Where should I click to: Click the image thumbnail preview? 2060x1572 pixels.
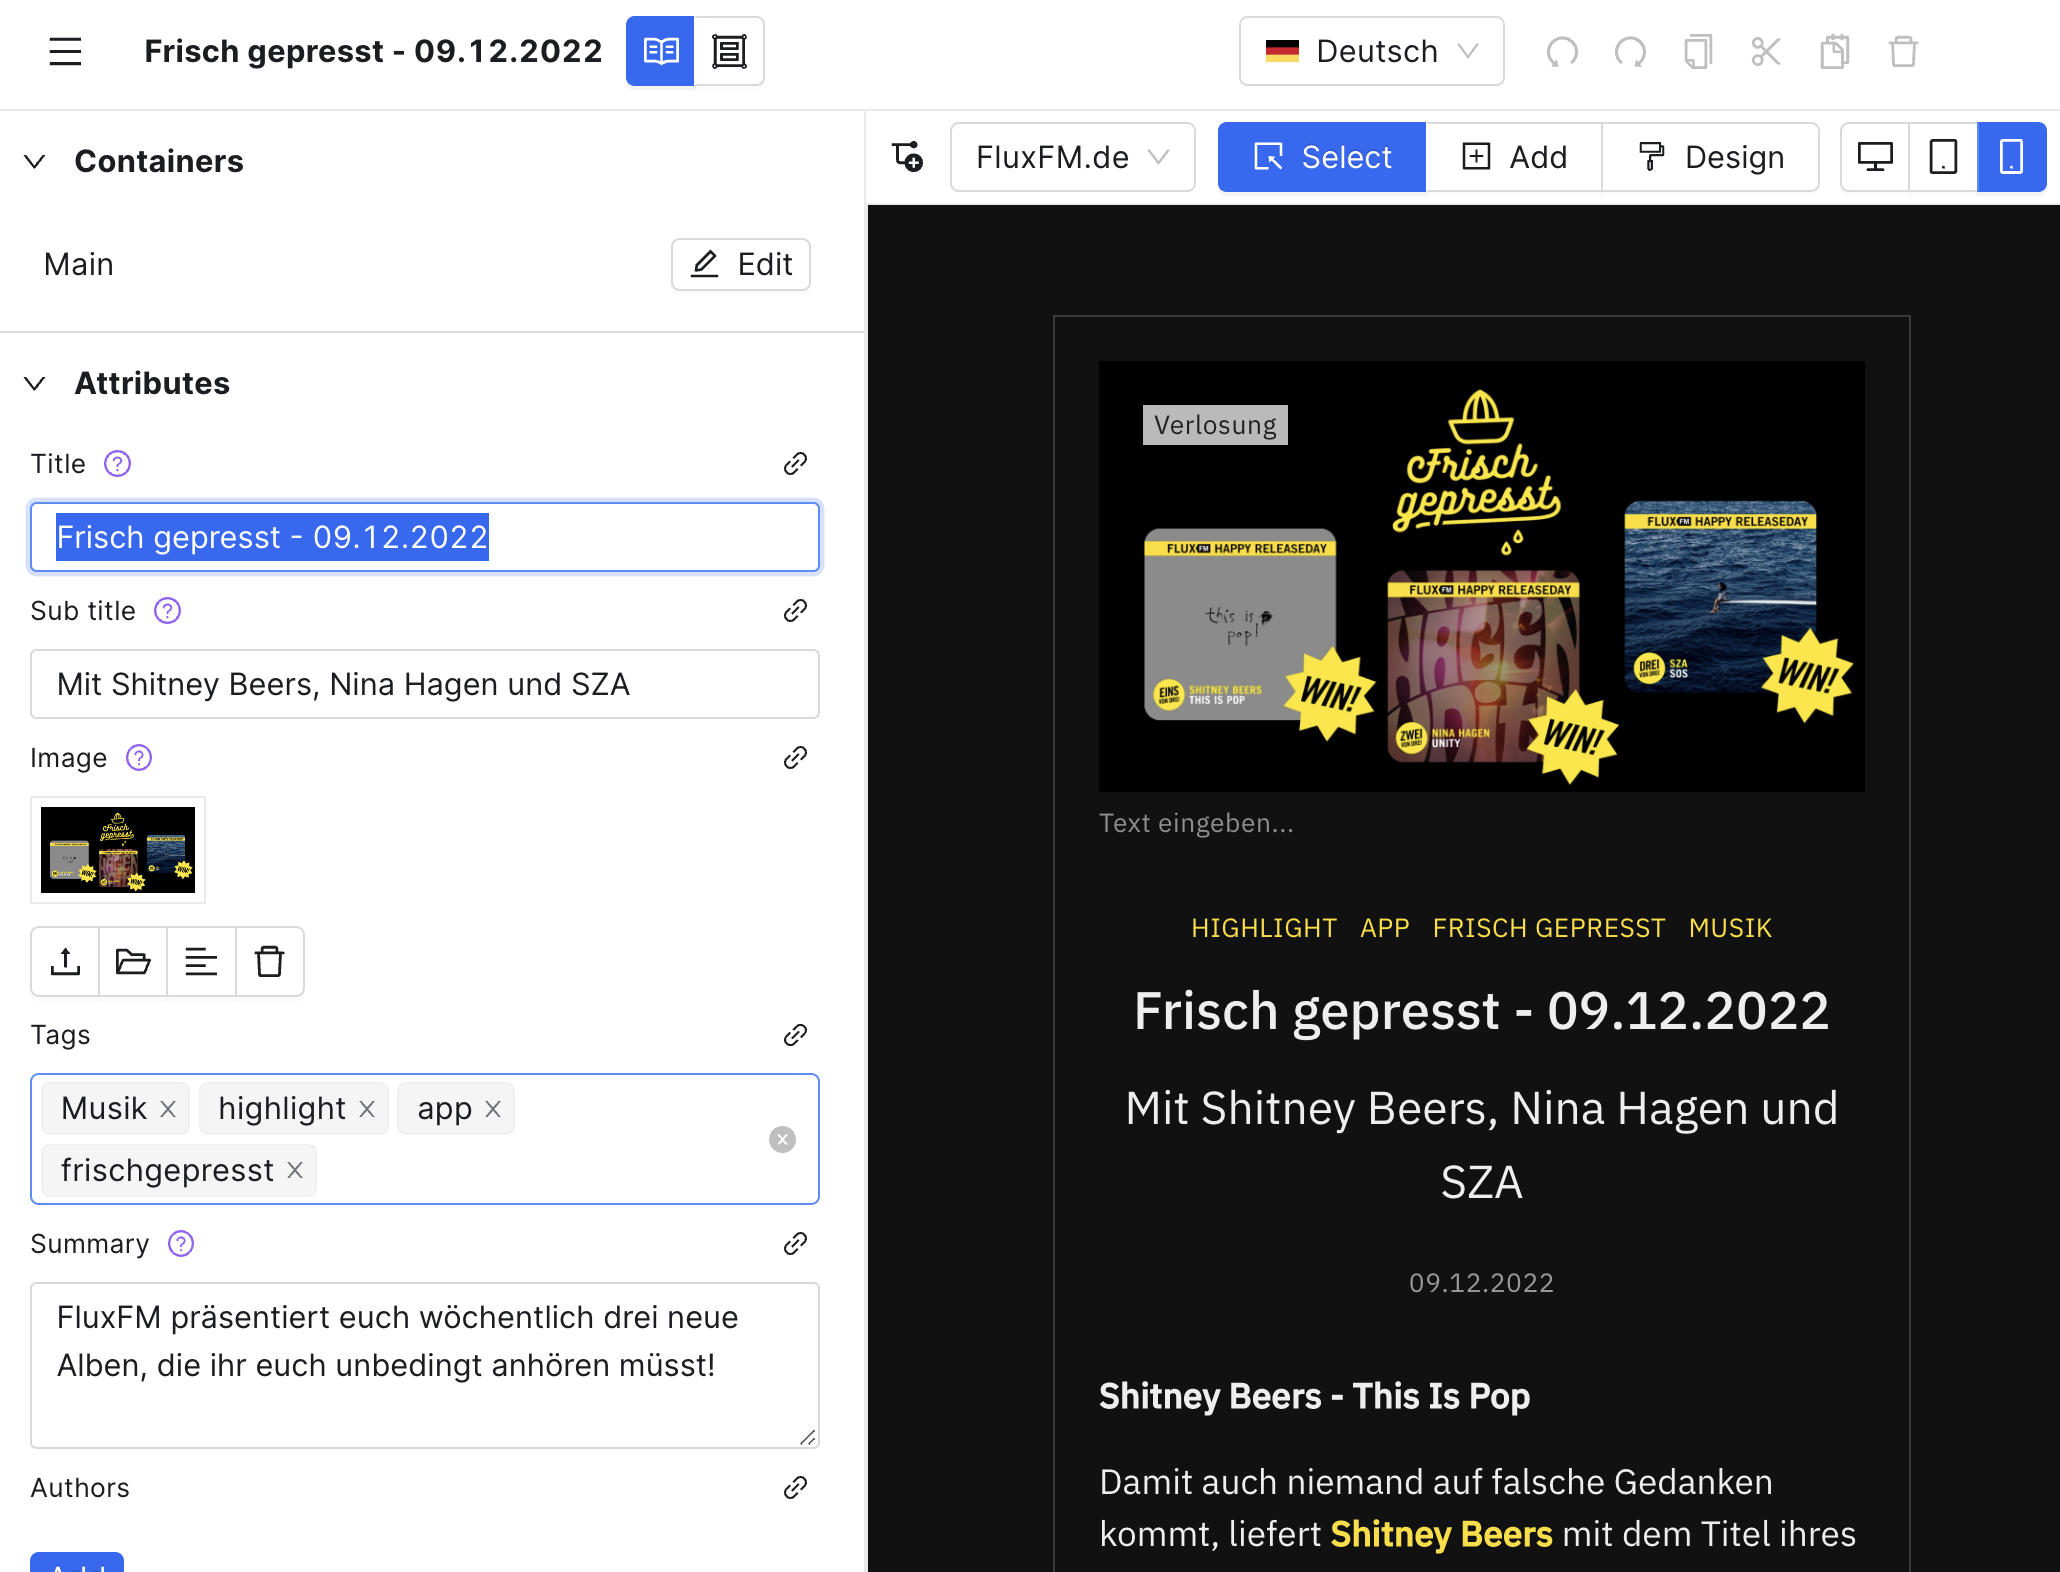[118, 850]
